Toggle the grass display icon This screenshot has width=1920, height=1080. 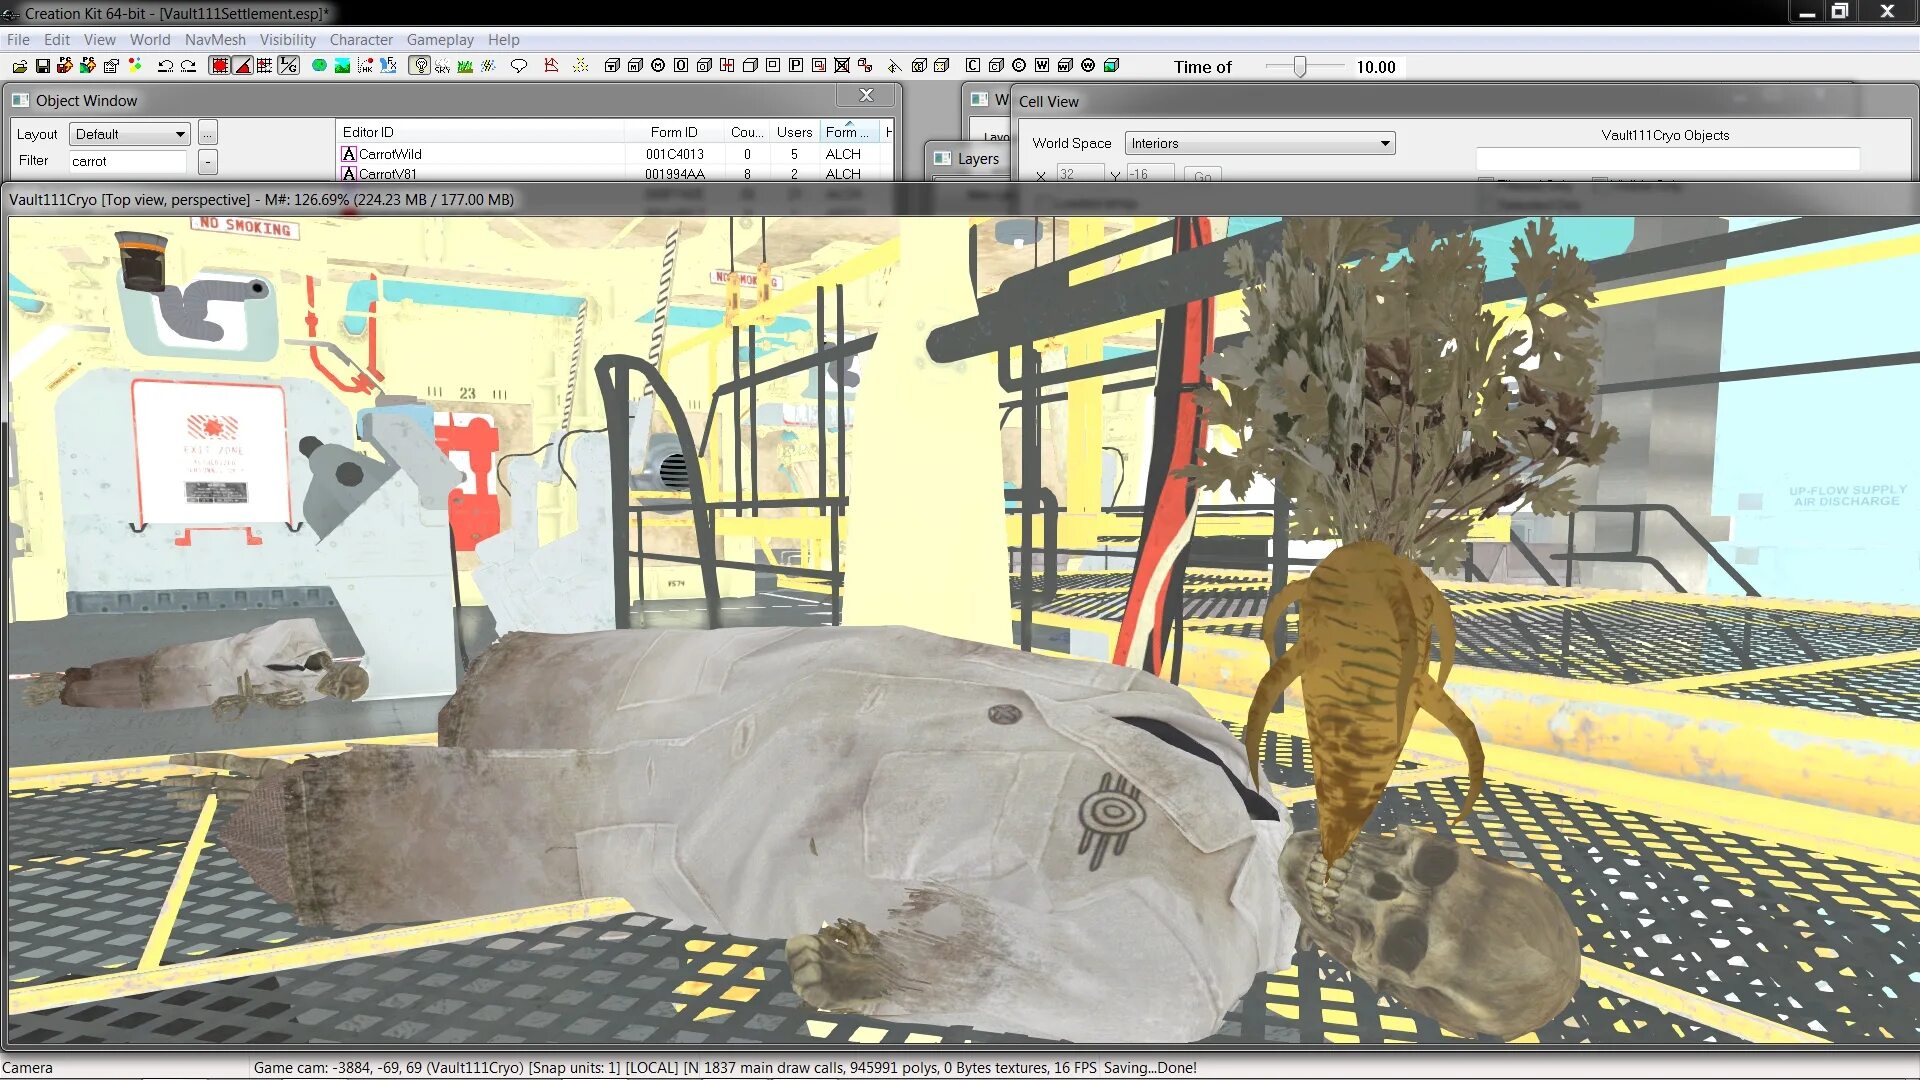pos(465,66)
